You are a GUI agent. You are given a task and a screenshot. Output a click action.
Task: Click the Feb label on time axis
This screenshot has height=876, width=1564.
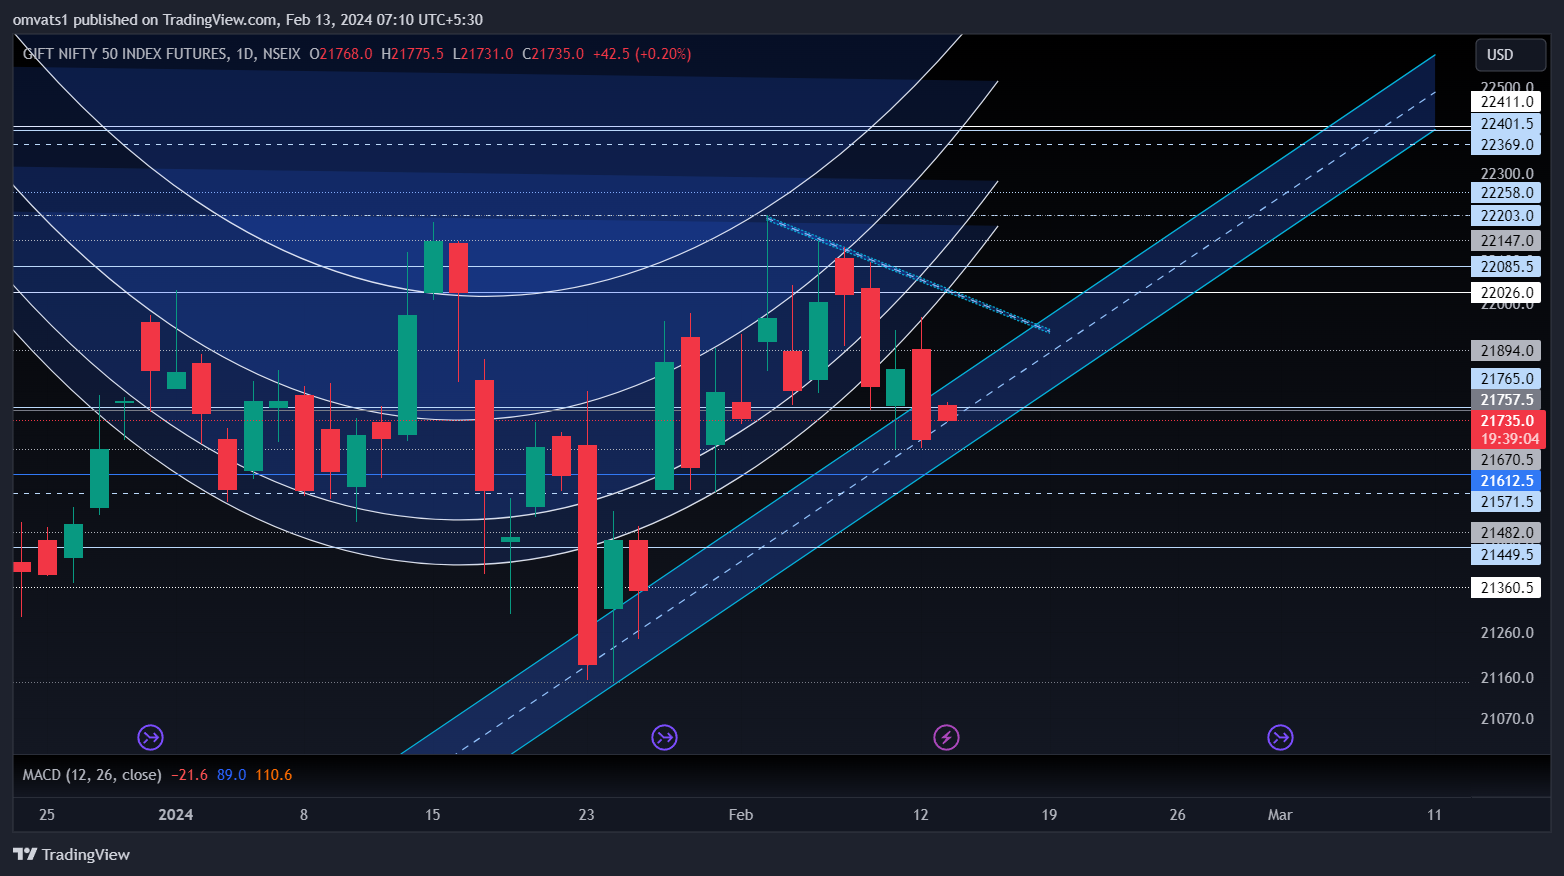pos(741,815)
